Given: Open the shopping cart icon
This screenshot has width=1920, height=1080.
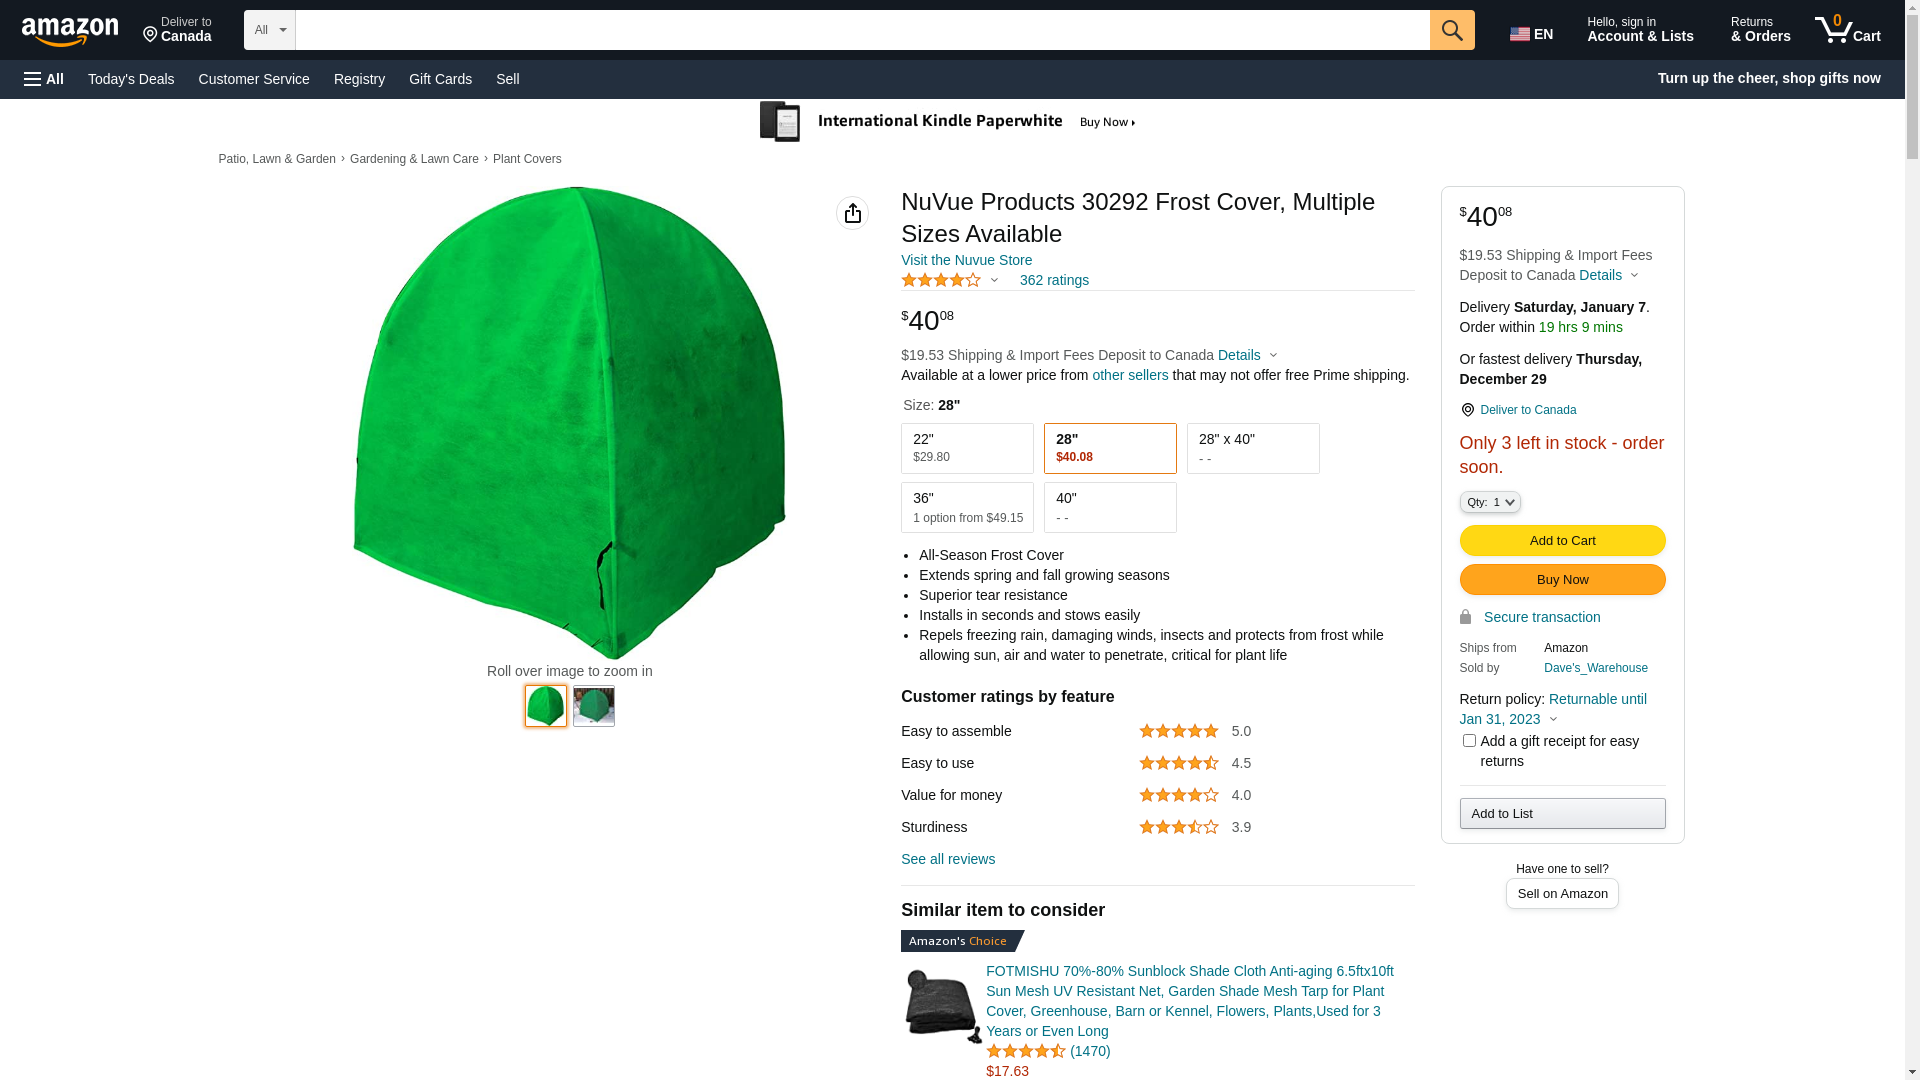Looking at the screenshot, I should (1848, 30).
